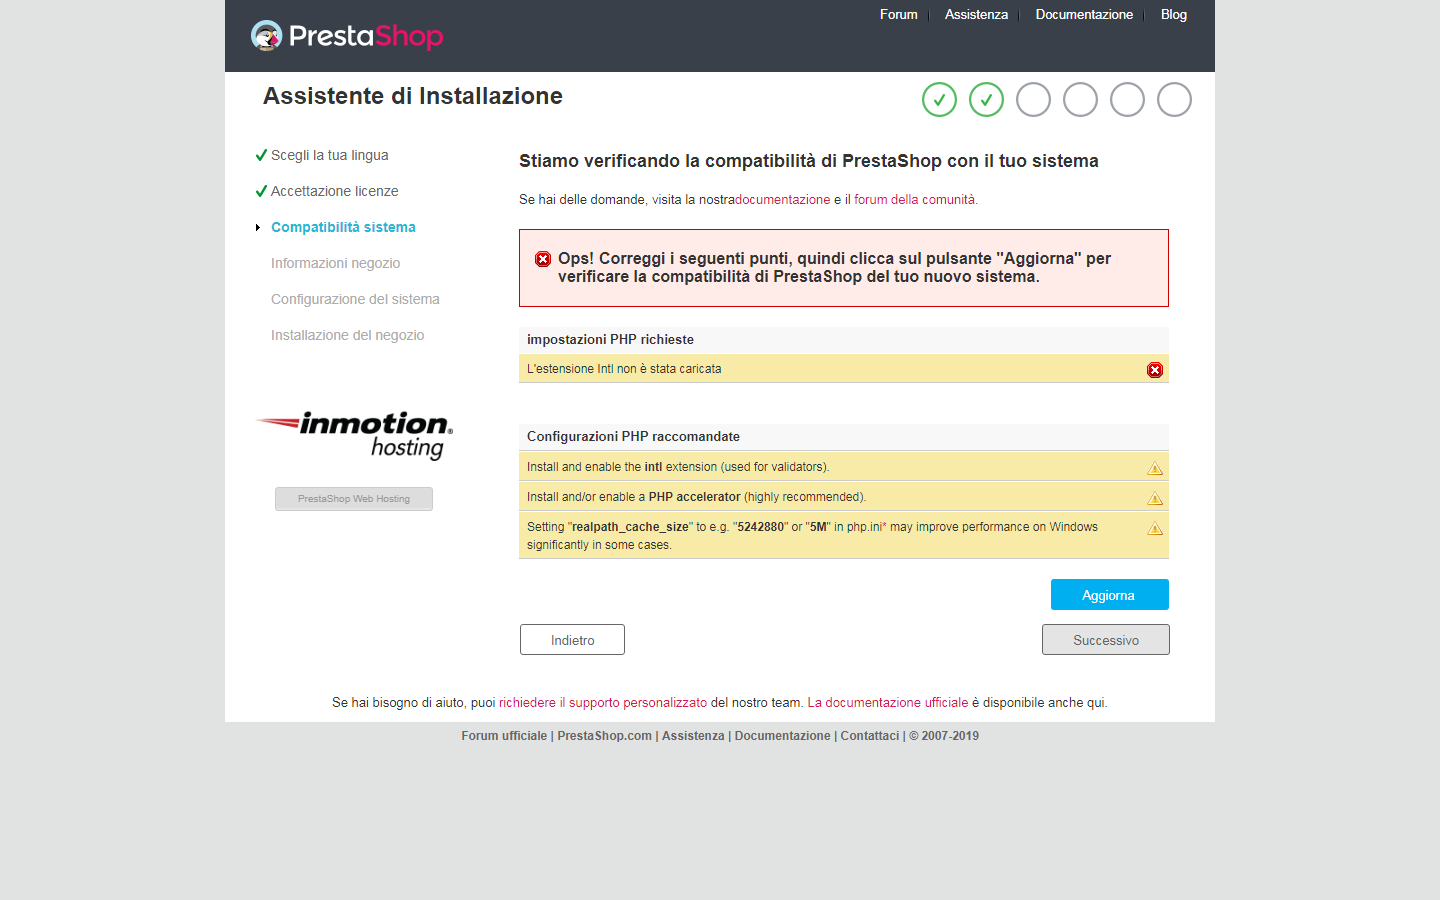
Task: Click the InMotion Hosting logo
Action: (x=354, y=435)
